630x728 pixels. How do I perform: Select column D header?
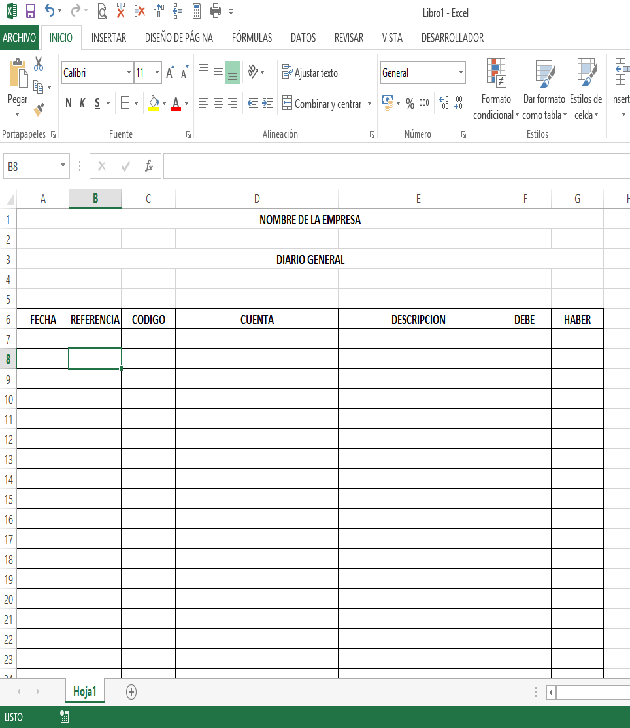pos(257,199)
